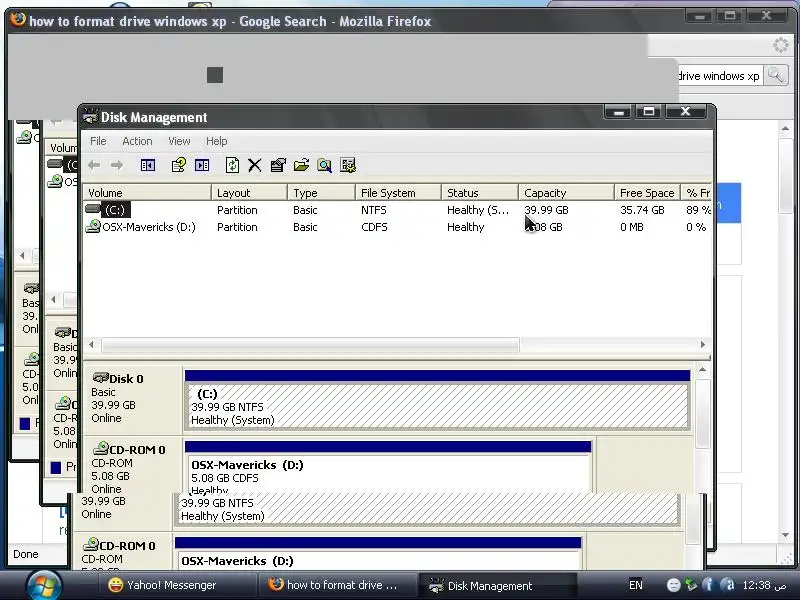
Task: Click the dark square in Firefox grey area
Action: point(215,75)
